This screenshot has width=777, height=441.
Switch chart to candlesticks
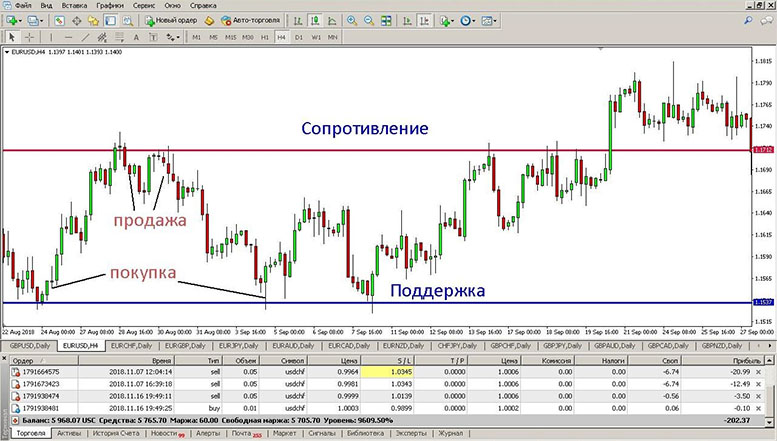315,21
